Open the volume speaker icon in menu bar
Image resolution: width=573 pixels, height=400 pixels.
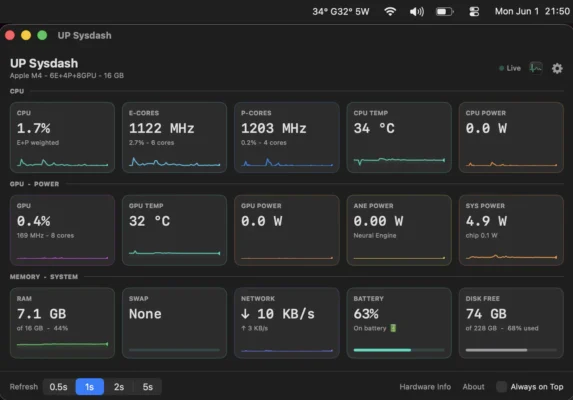point(417,12)
